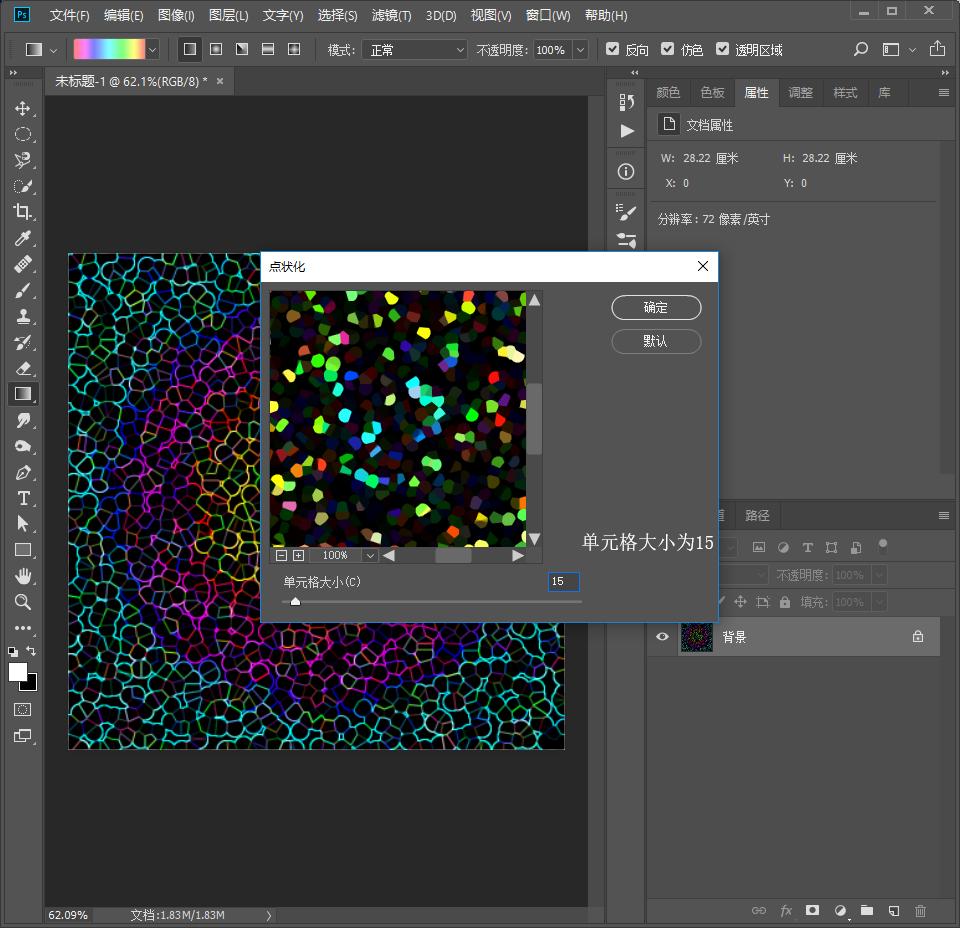
Task: Click the delete layer trash icon
Action: [921, 911]
